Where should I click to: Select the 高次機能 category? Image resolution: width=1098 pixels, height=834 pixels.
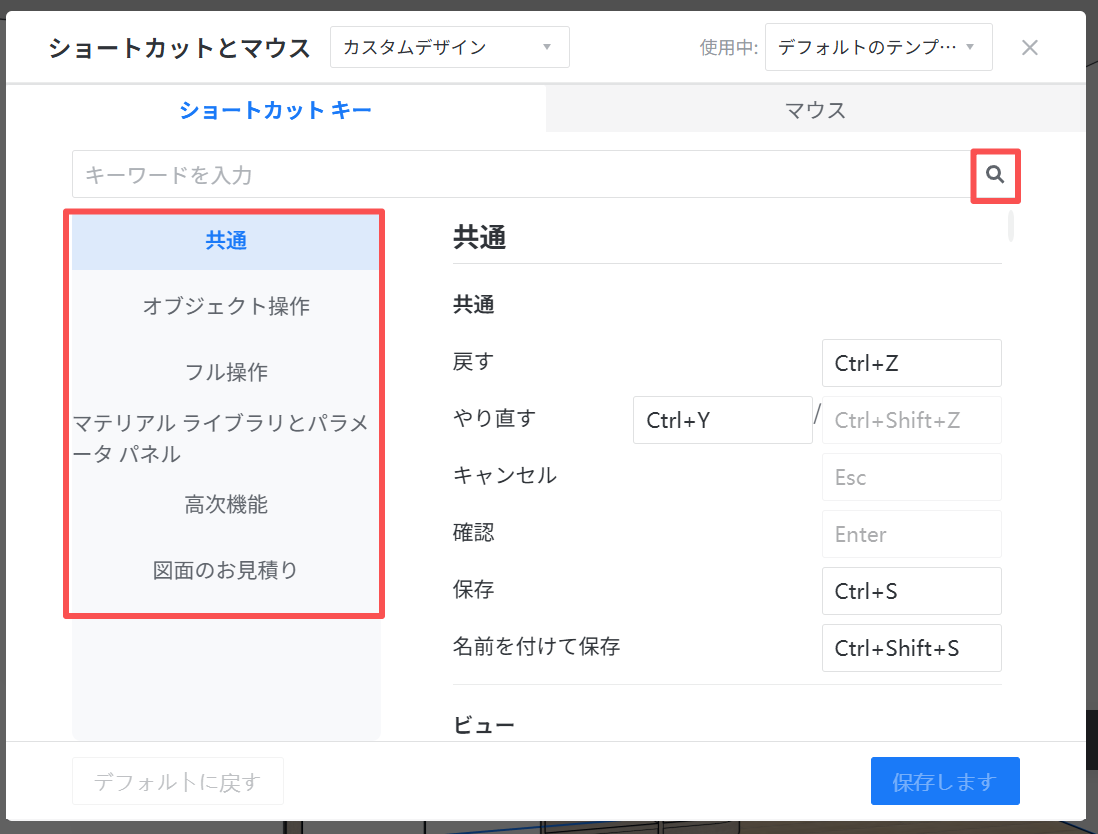225,504
